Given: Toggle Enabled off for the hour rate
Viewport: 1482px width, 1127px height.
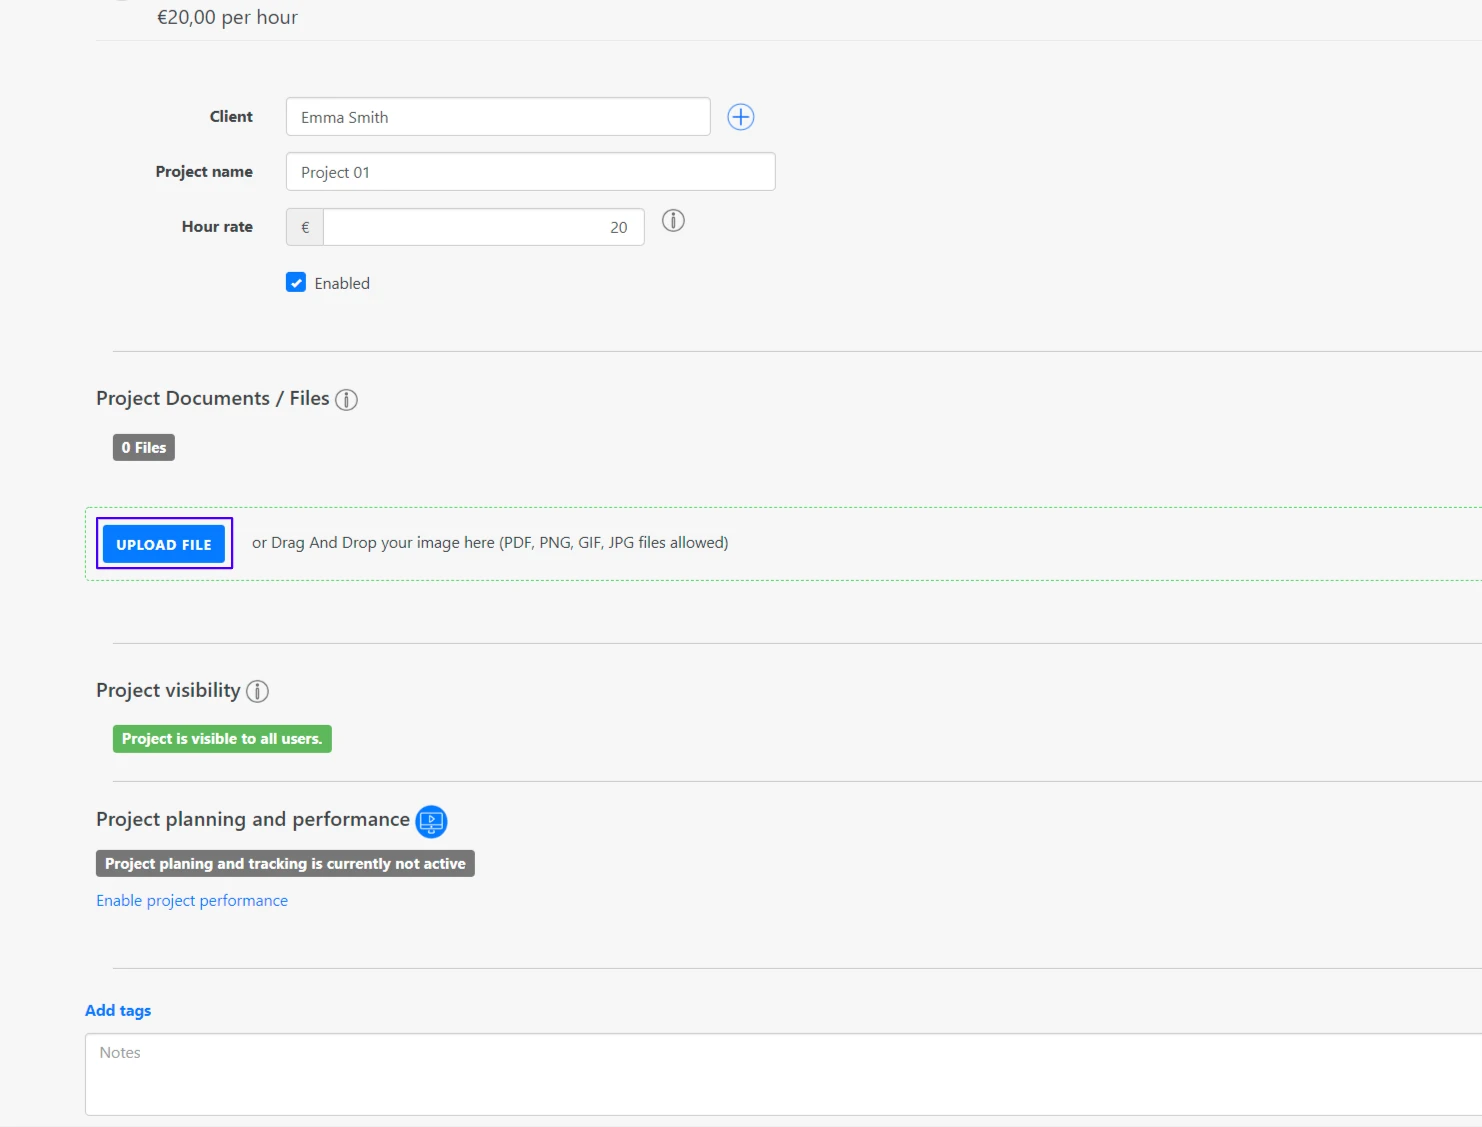Looking at the screenshot, I should click(x=296, y=282).
